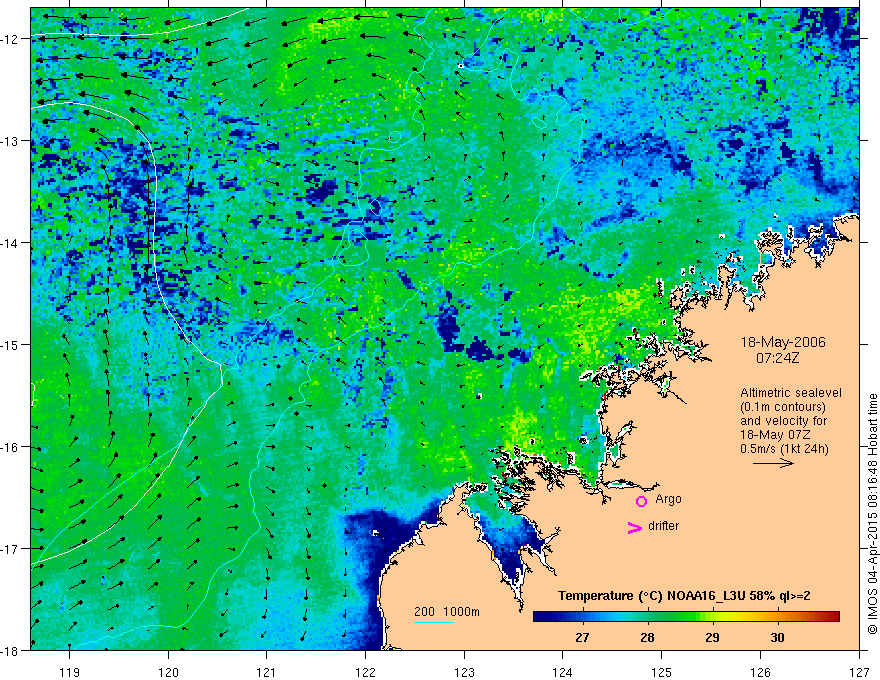Click the '200 1000m' depth legend text
The width and height of the screenshot is (880, 680).
click(x=447, y=612)
